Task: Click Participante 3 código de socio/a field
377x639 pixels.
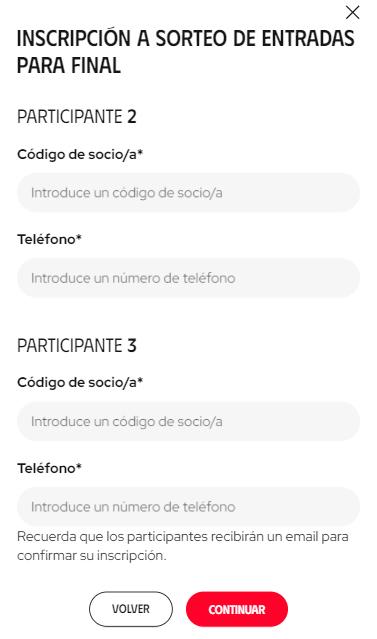Action: 188,421
